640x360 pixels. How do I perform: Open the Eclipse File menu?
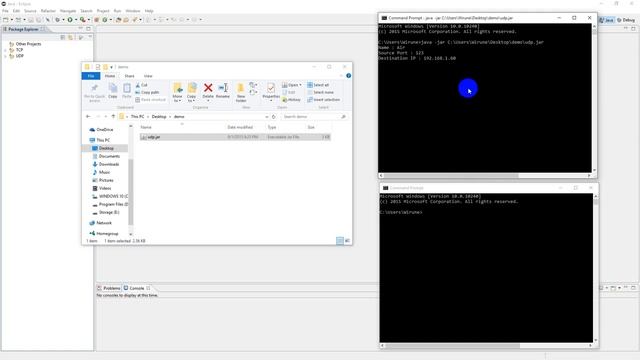[5, 11]
